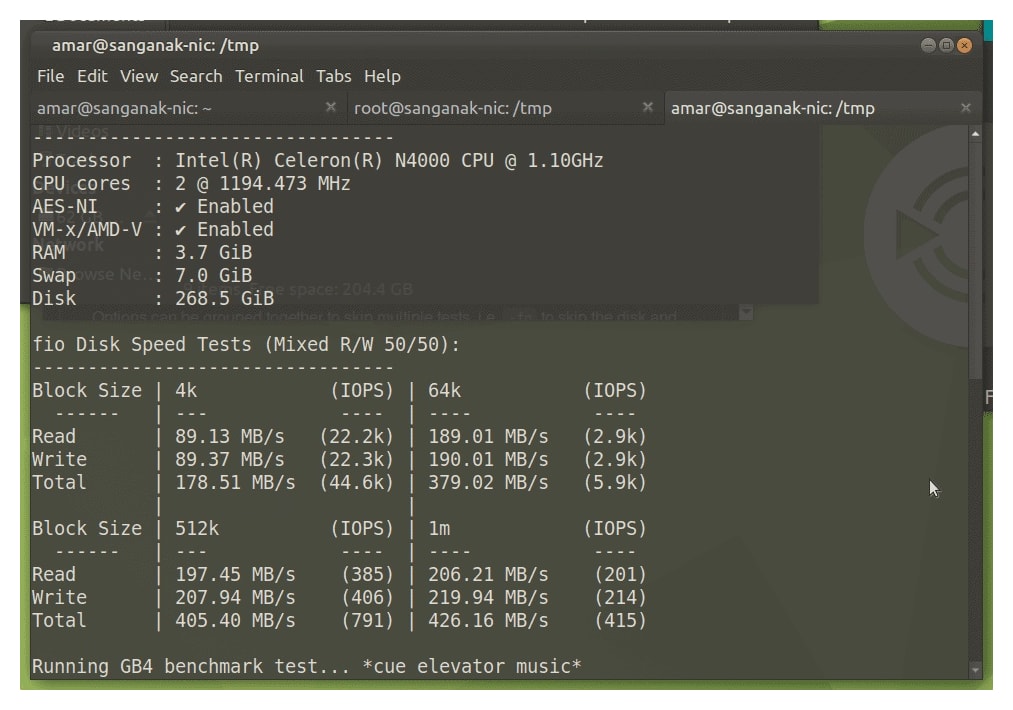Click the 512k block size header

pos(197,528)
